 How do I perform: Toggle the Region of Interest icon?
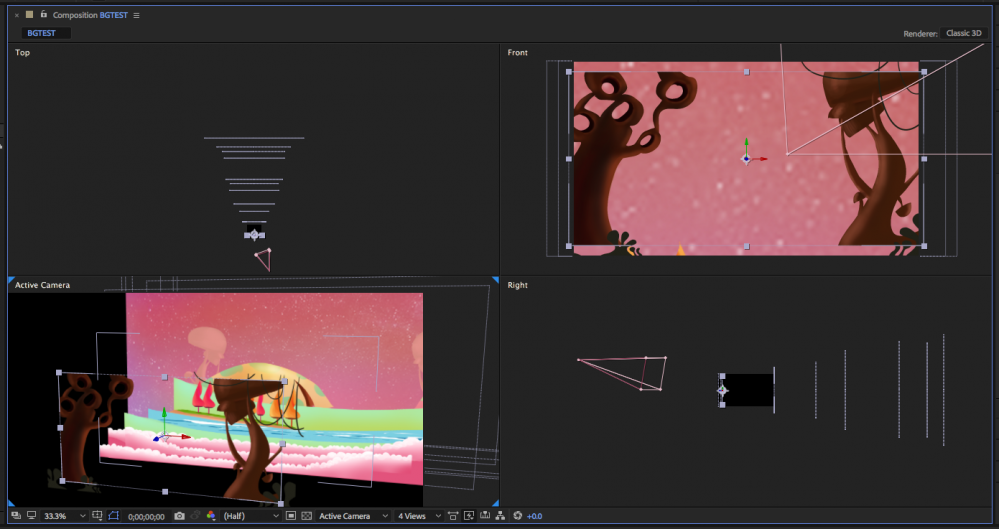[290, 516]
